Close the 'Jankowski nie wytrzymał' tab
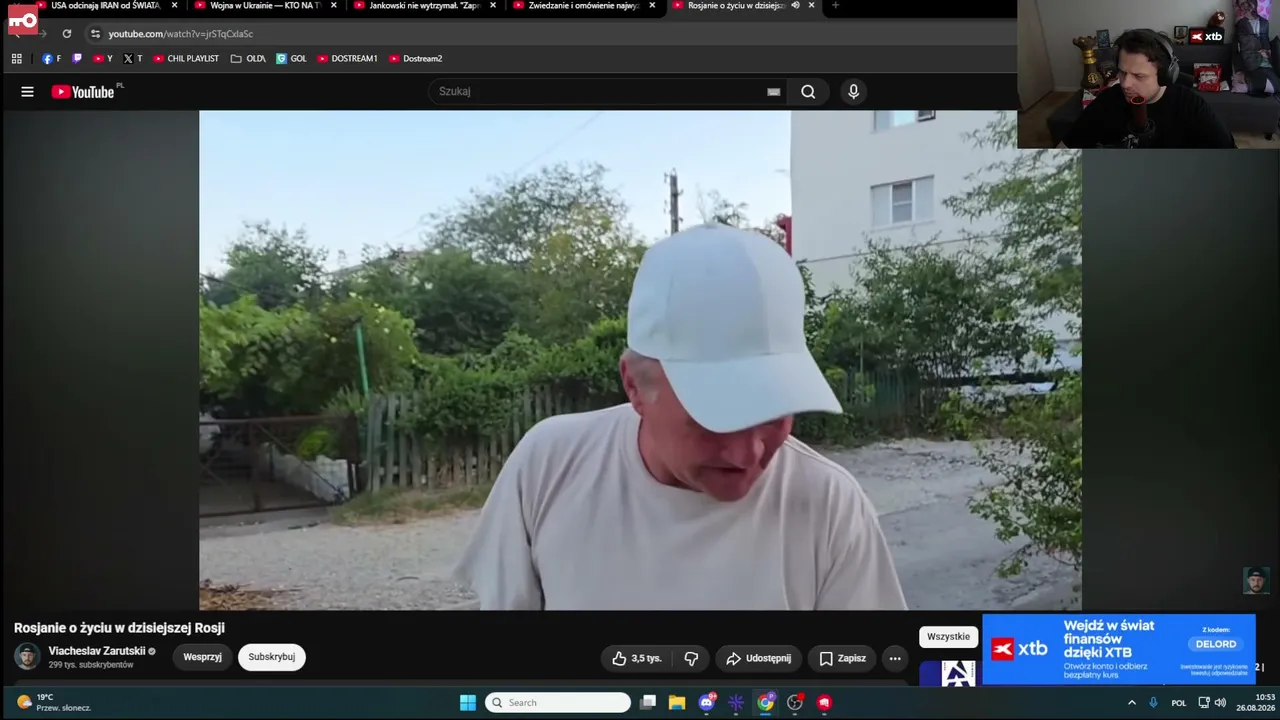The height and width of the screenshot is (720, 1280). point(493,6)
